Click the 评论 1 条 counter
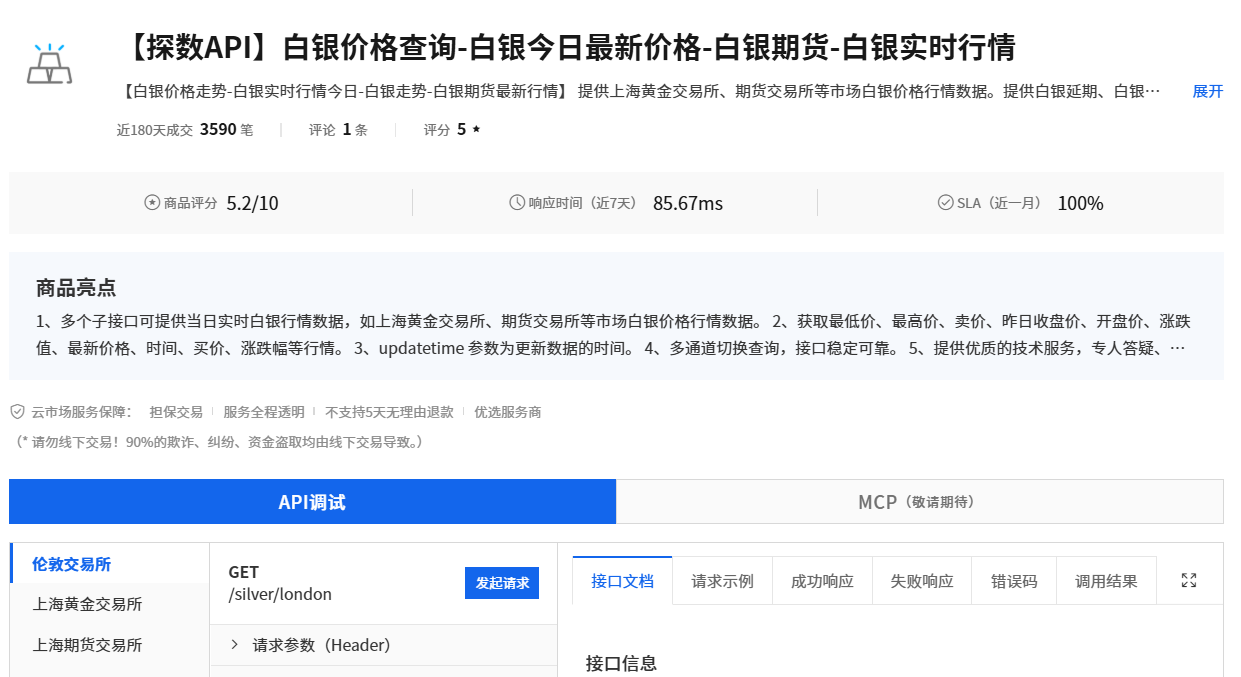The width and height of the screenshot is (1241, 677). coord(338,128)
